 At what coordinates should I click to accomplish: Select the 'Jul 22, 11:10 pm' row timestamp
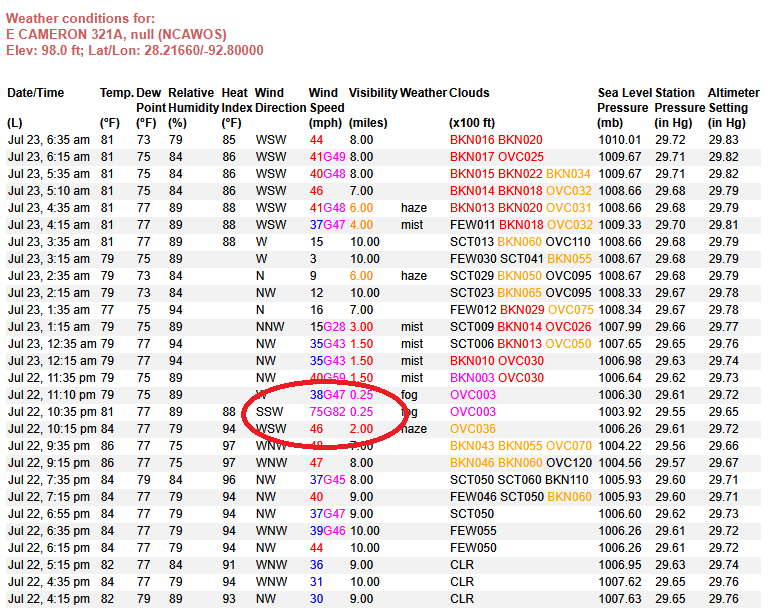[x=52, y=395]
